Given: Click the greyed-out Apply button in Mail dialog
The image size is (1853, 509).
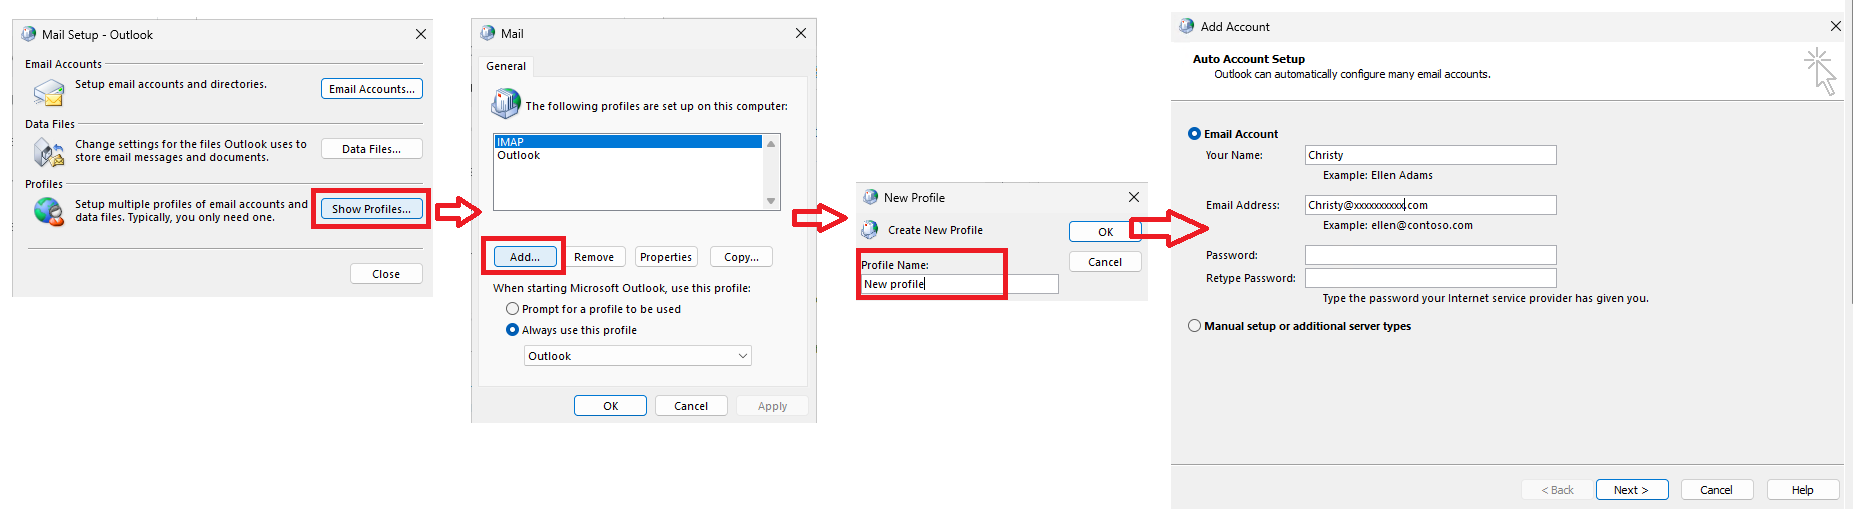Looking at the screenshot, I should click(772, 406).
